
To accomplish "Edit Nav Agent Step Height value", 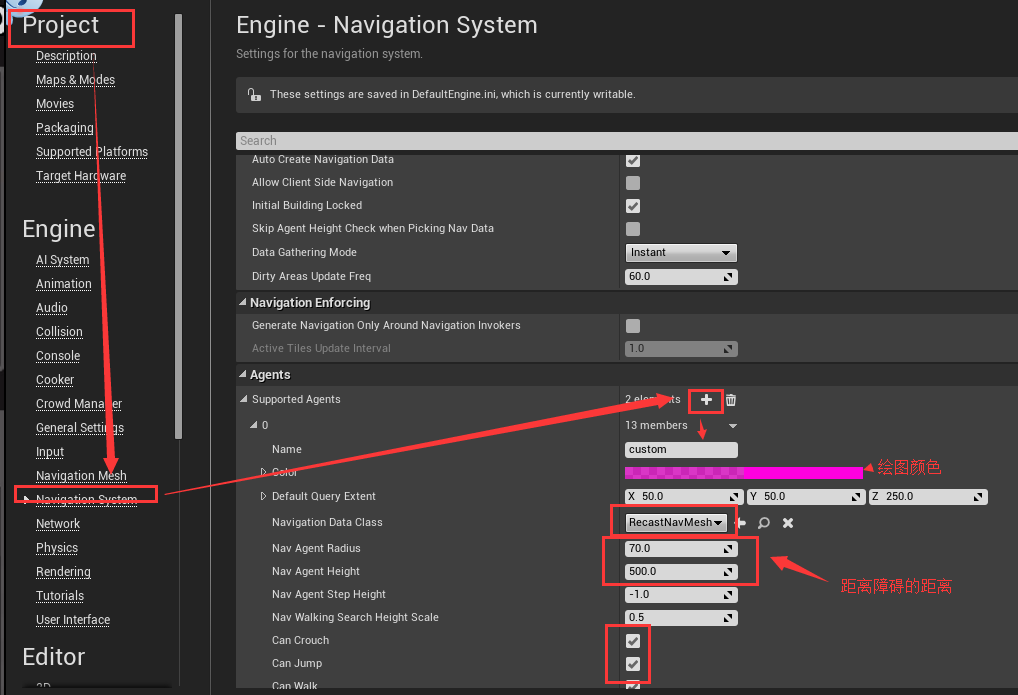I will (681, 595).
